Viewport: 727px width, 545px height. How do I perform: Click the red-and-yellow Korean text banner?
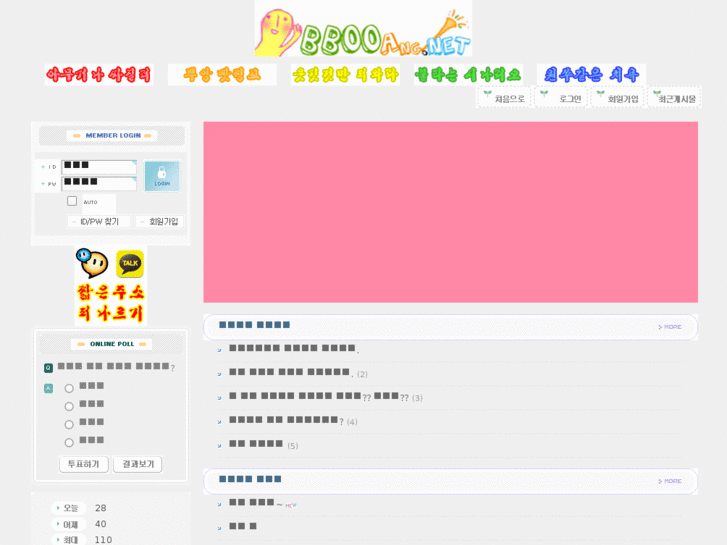point(110,303)
